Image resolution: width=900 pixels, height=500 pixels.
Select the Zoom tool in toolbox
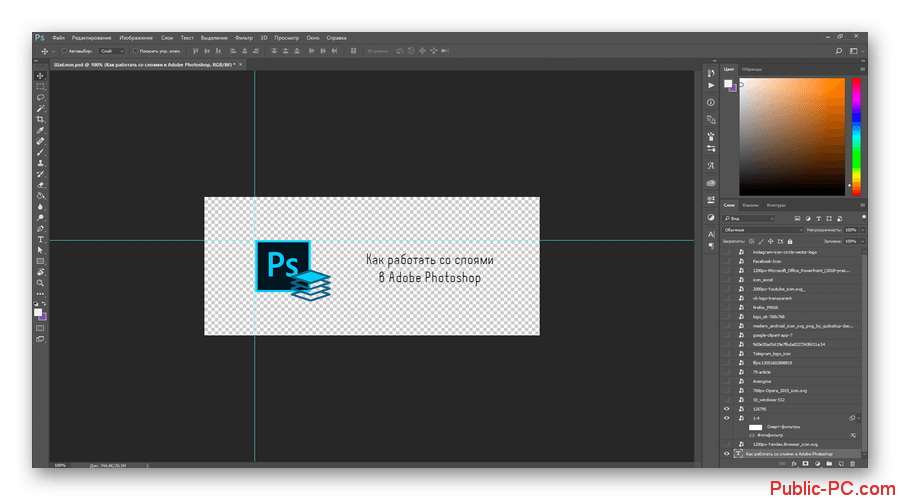40,283
